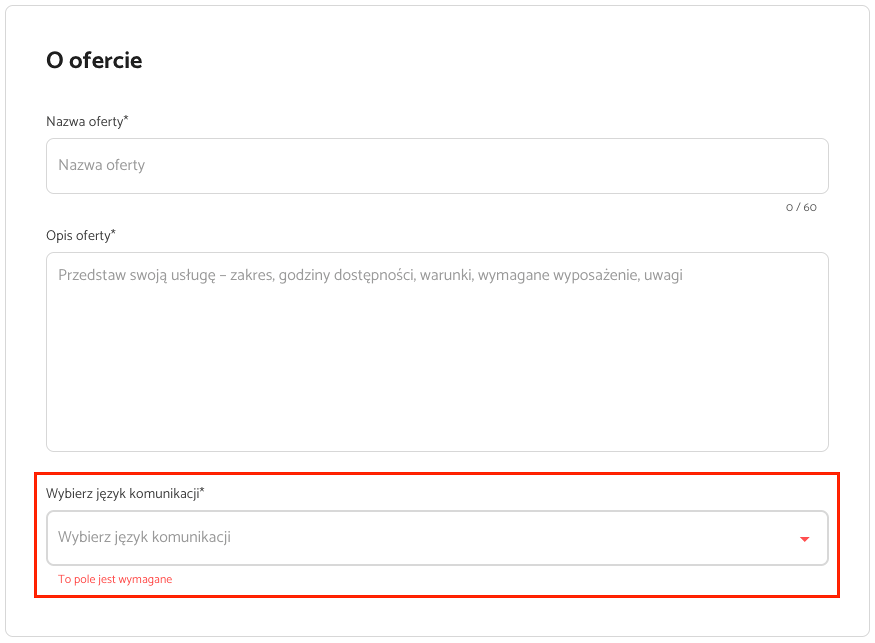Screen dimensions: 875x643
Task: Click the 0 / 60 character counter
Action: tap(801, 208)
